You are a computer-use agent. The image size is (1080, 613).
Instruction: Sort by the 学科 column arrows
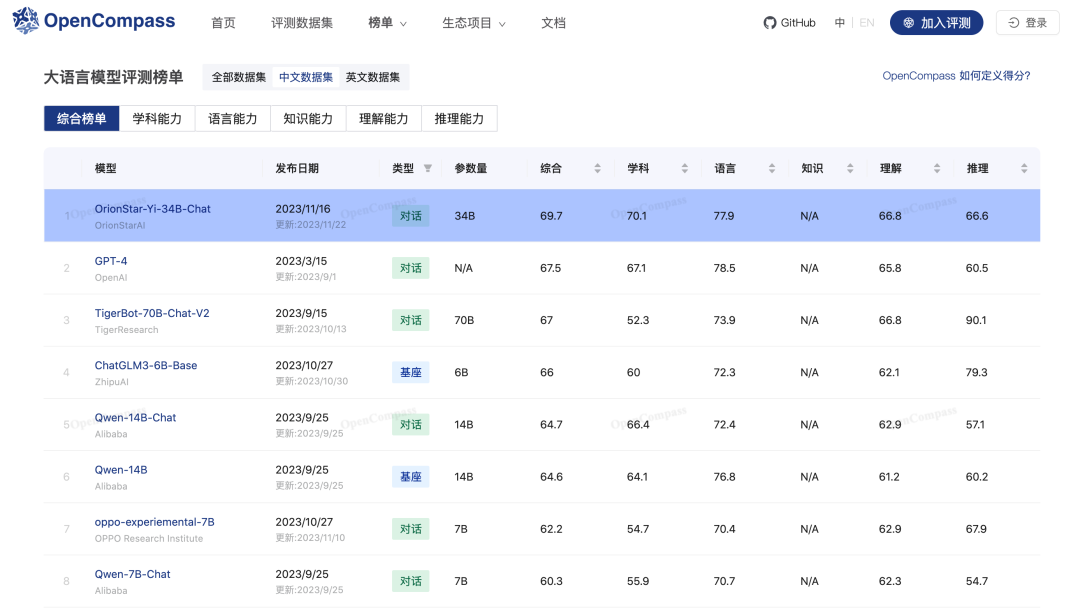click(685, 168)
